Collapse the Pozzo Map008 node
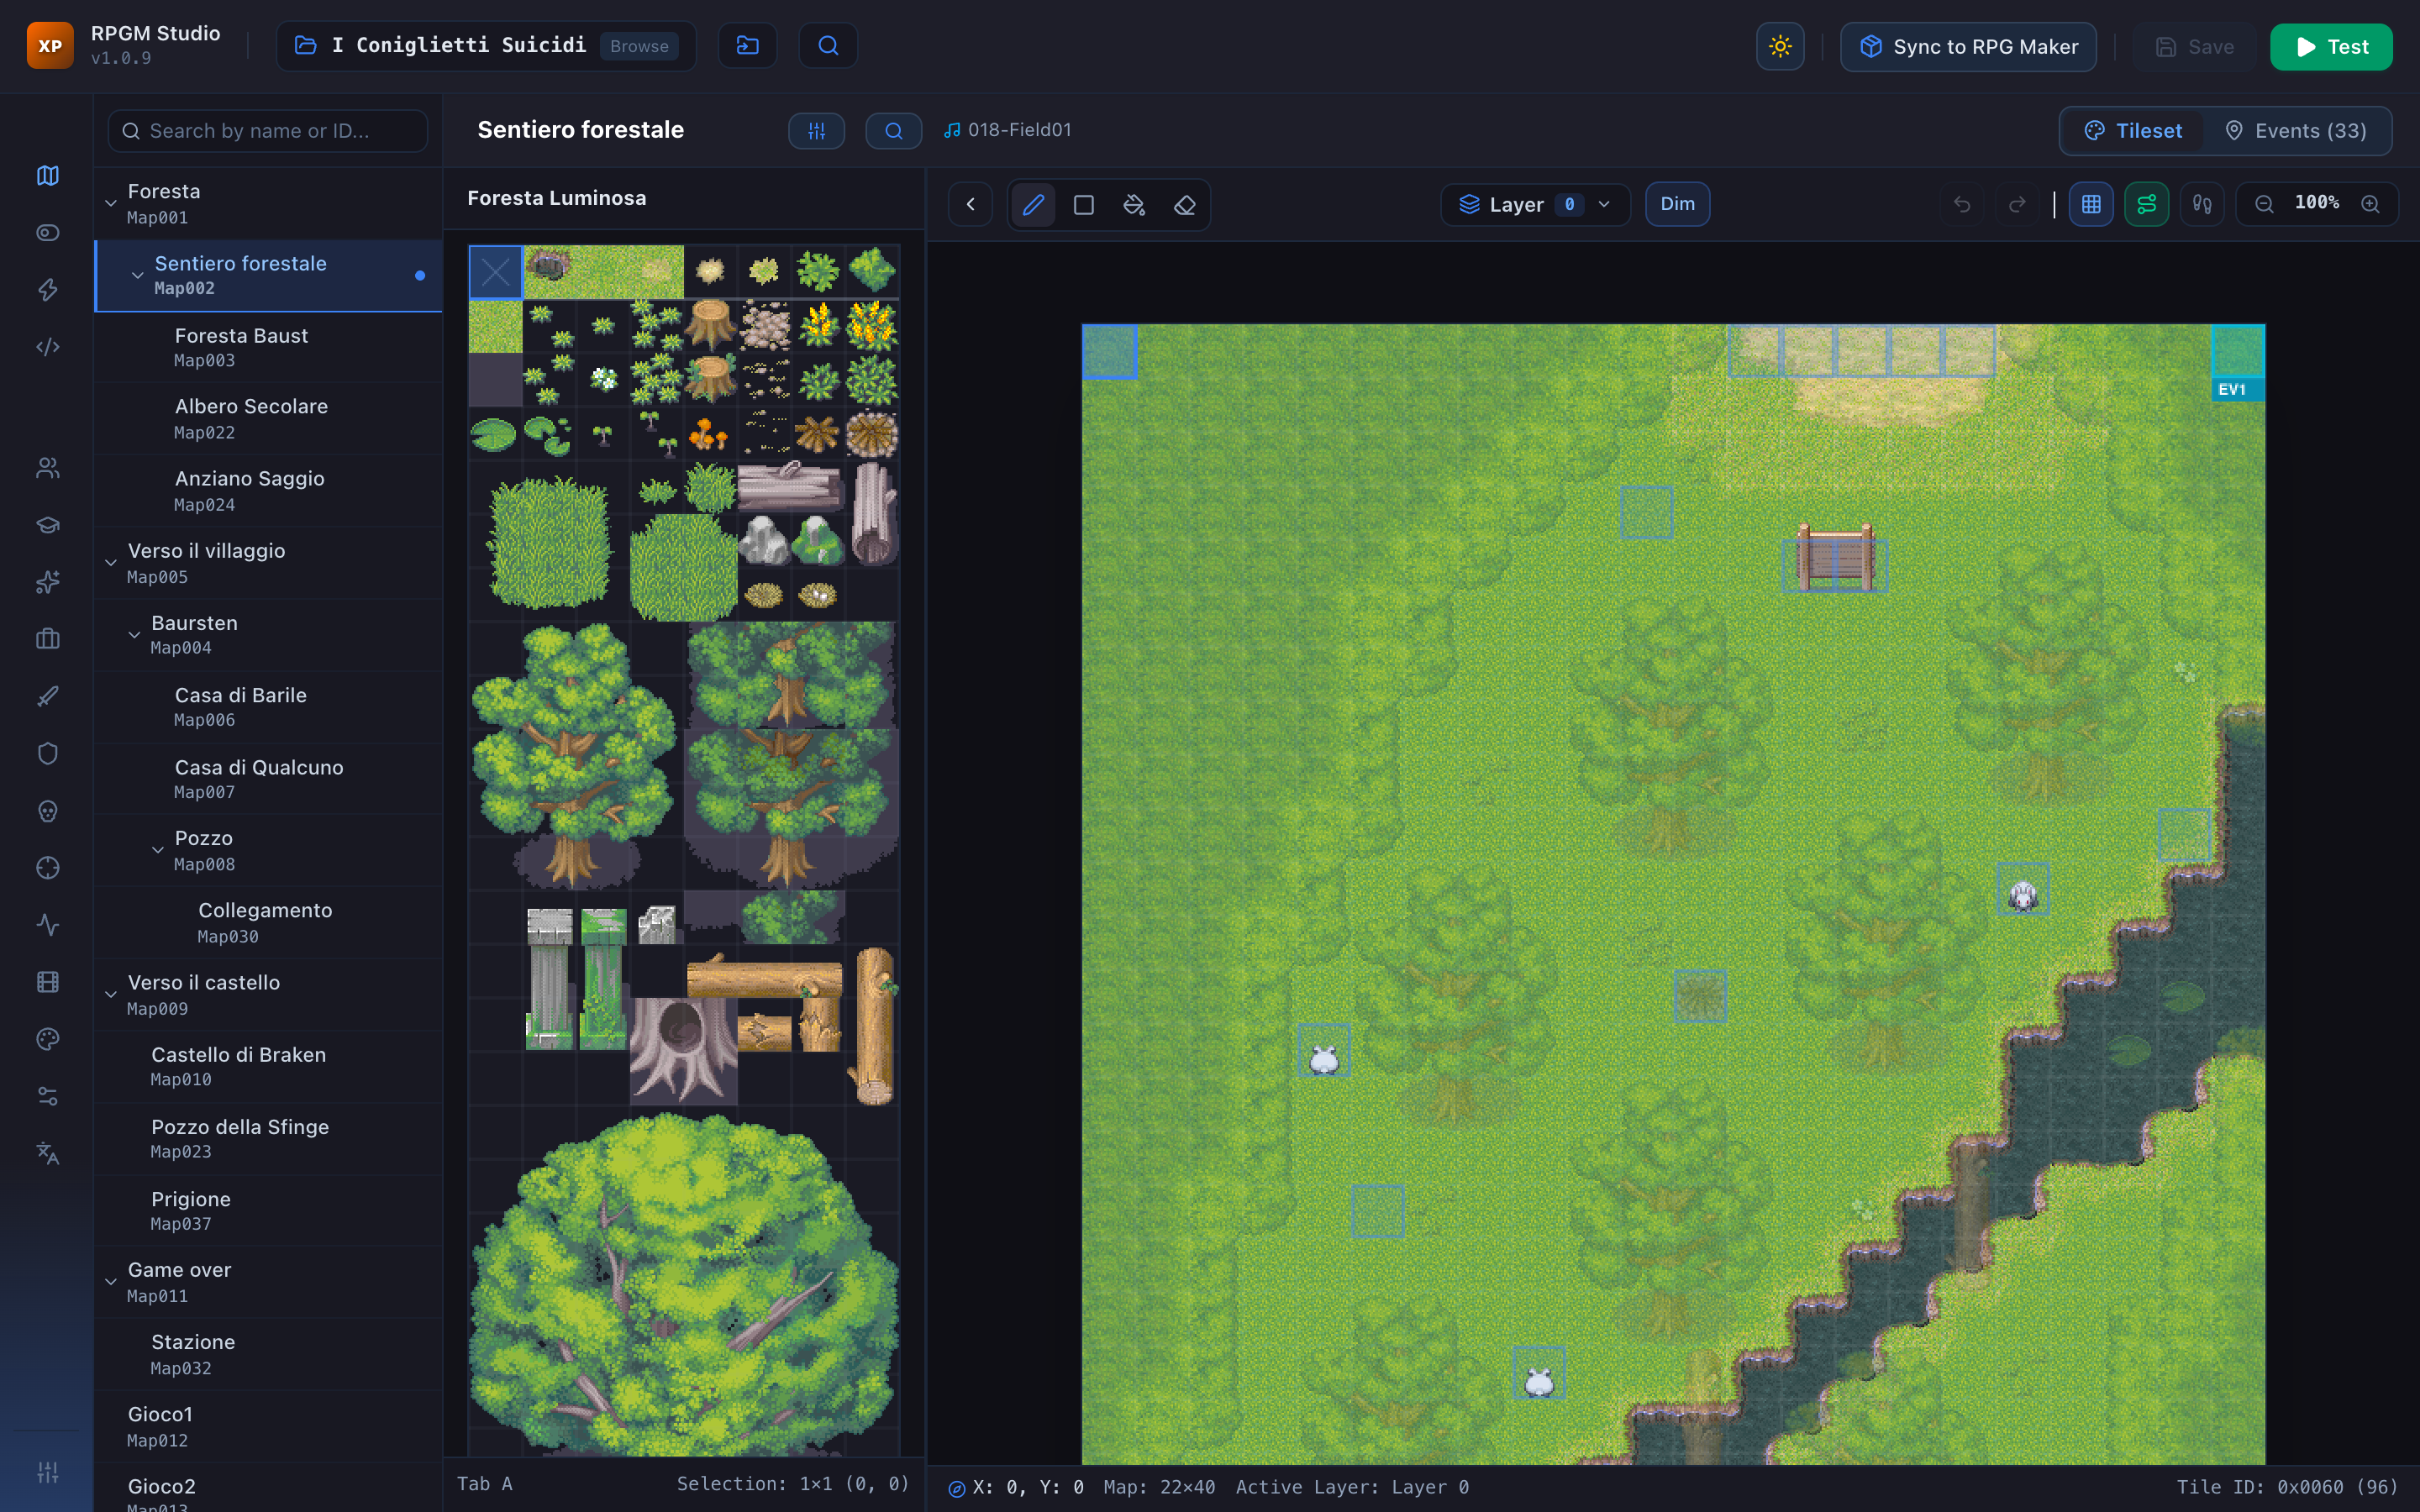The image size is (2420, 1512). [158, 850]
